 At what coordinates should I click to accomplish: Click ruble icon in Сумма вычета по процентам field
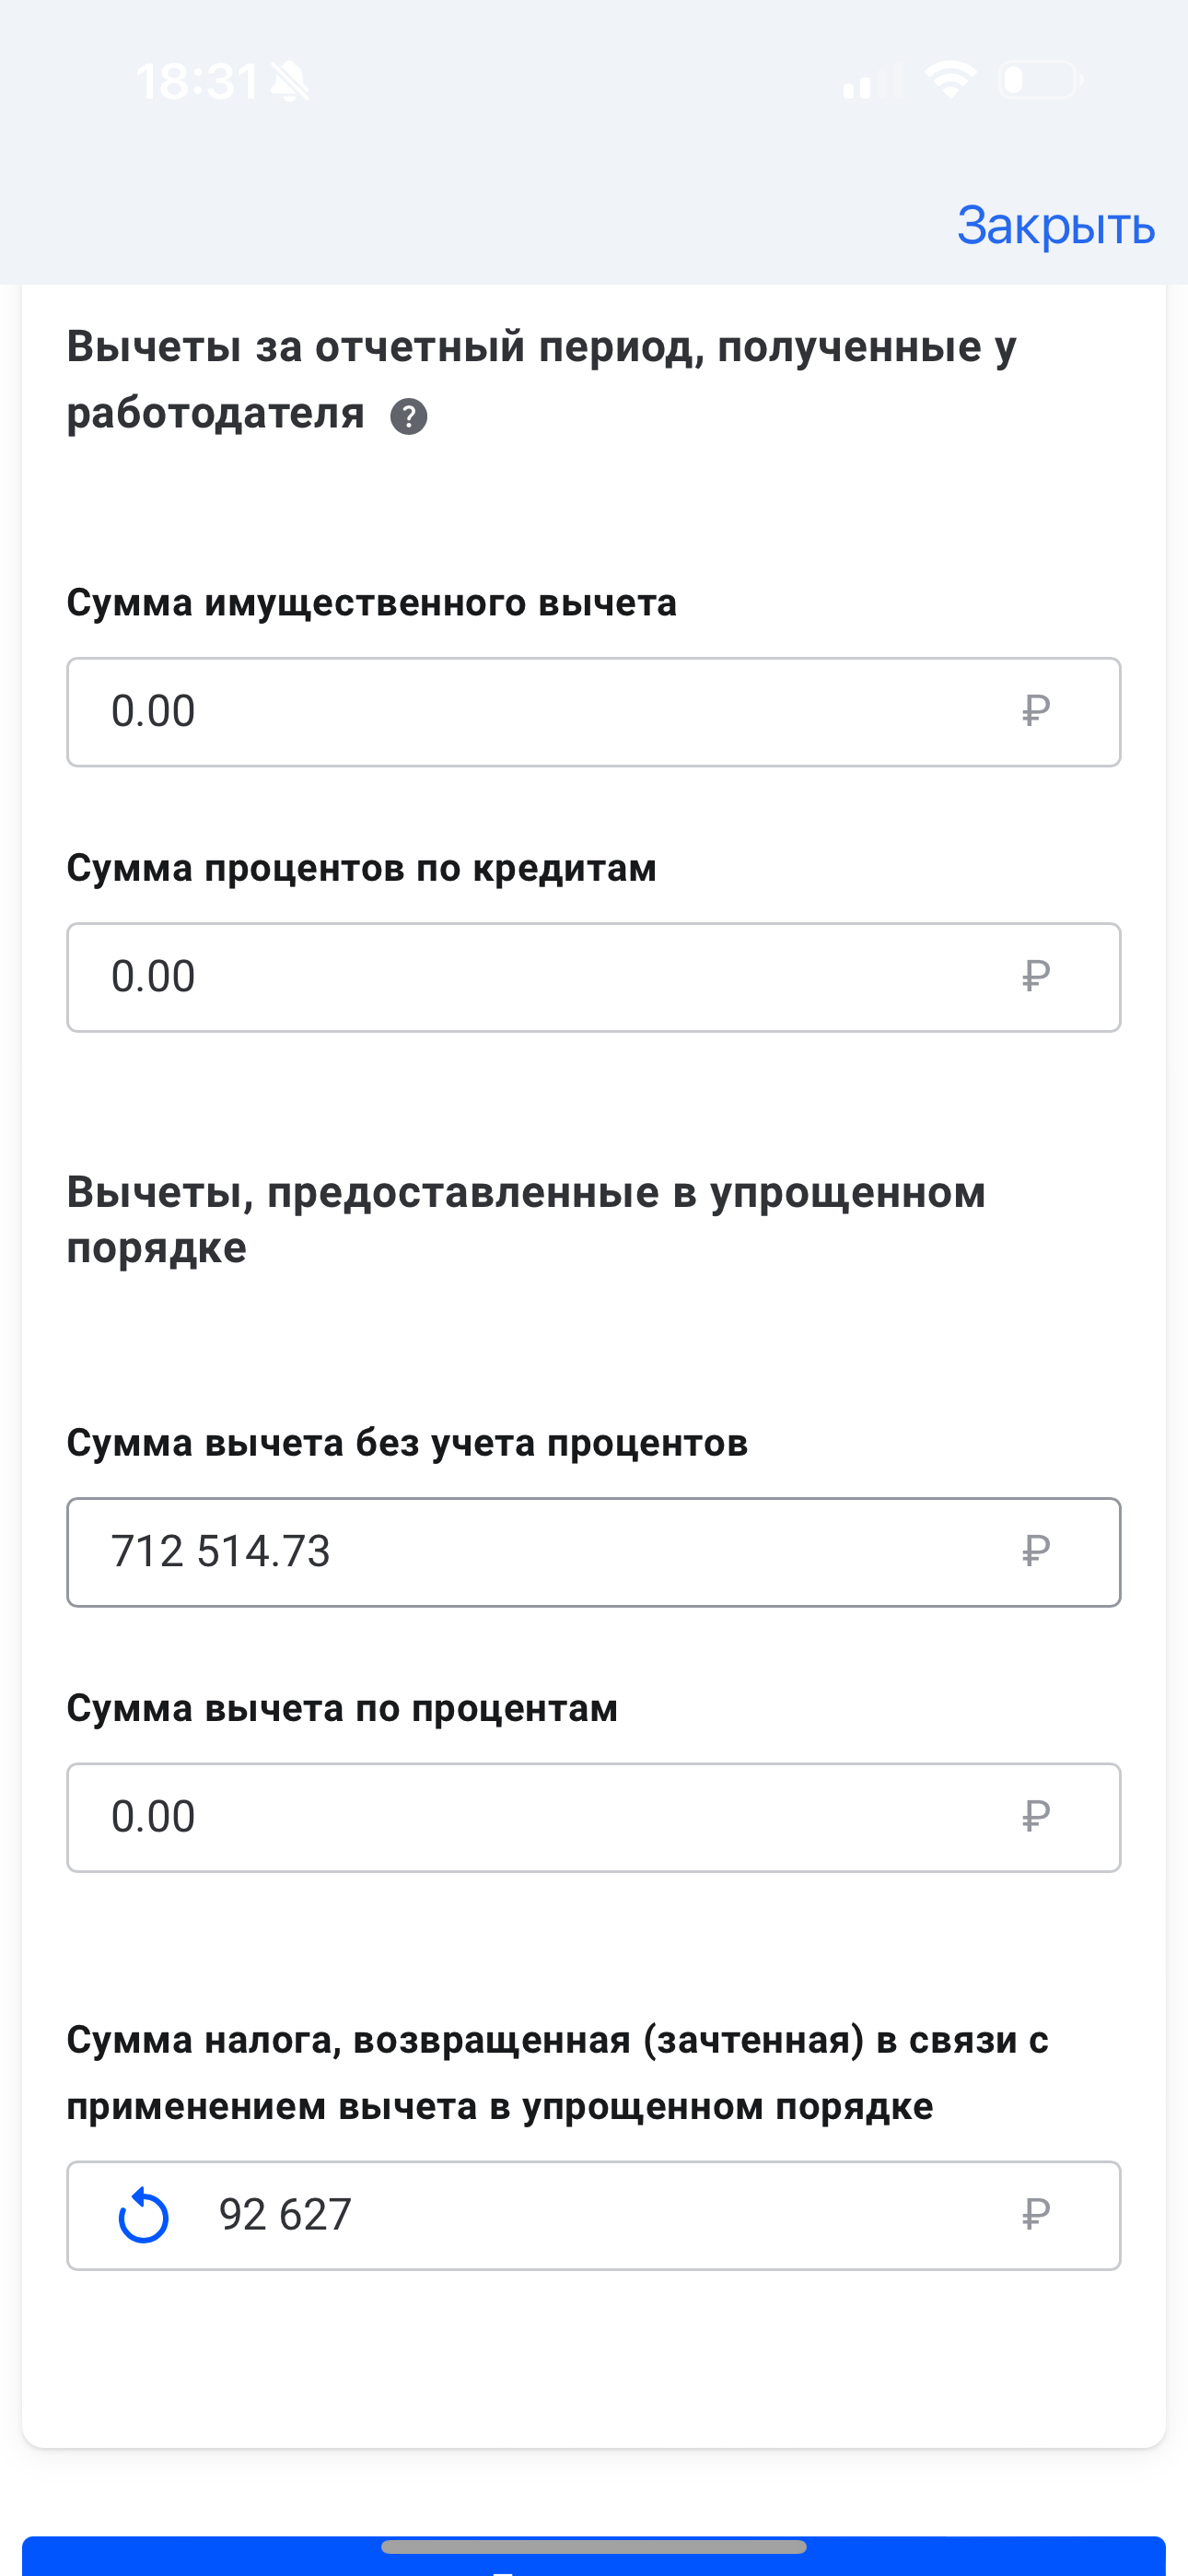[1035, 1816]
